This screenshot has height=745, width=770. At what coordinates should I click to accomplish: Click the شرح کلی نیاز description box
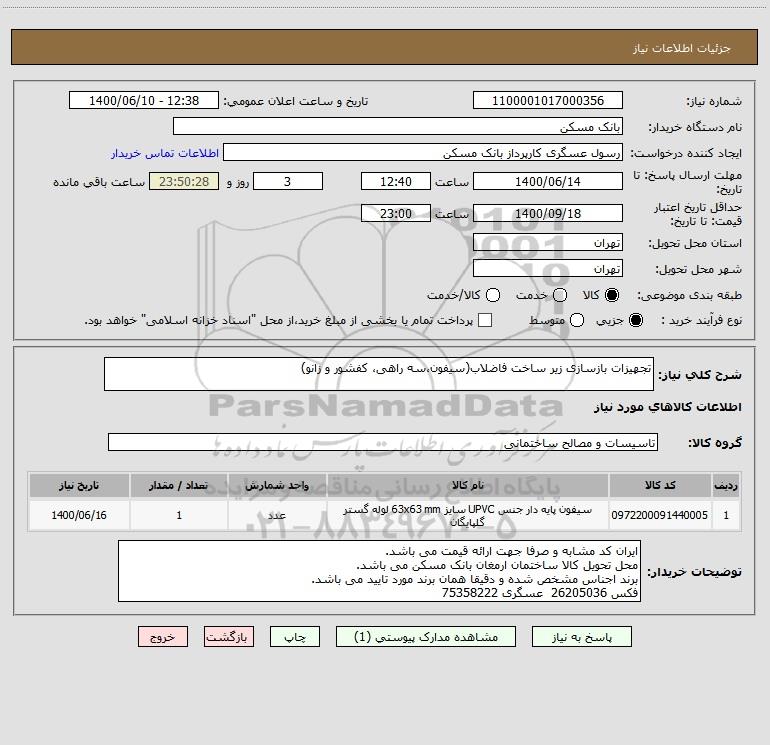tap(379, 374)
